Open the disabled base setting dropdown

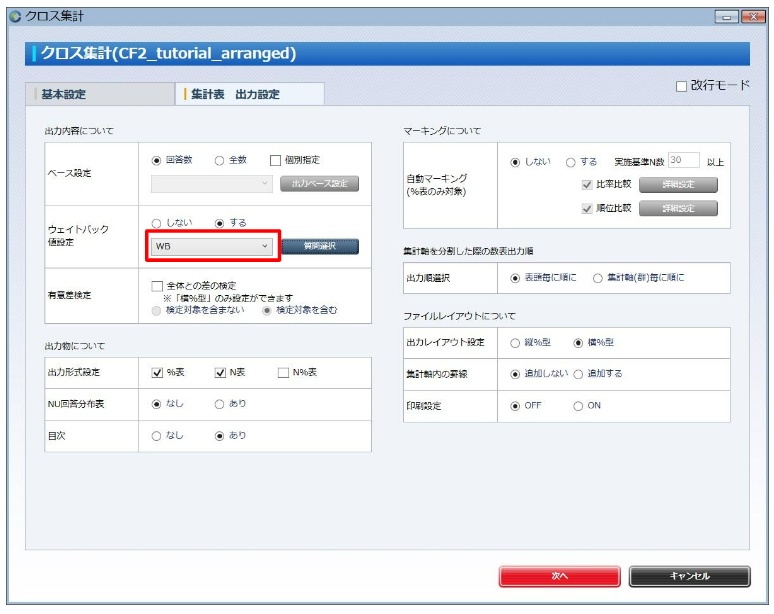212,184
